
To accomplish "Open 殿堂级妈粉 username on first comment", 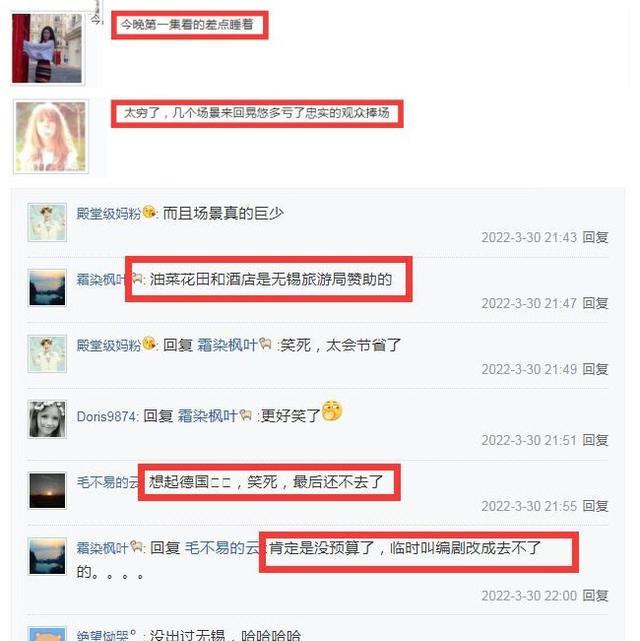I will click(x=109, y=213).
